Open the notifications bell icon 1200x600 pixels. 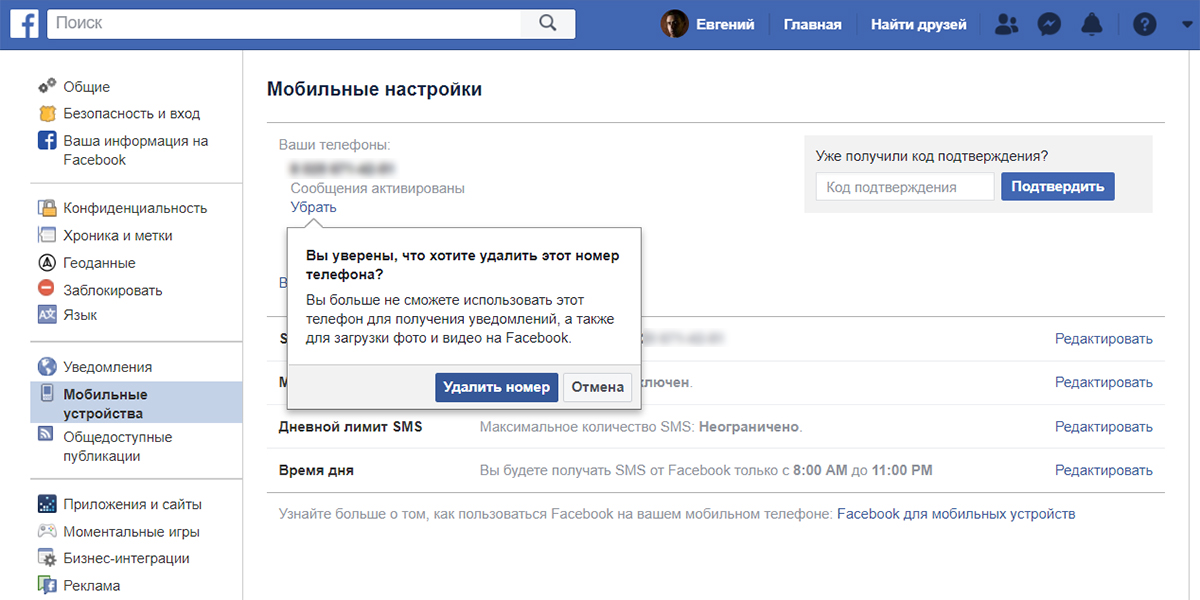click(1091, 24)
